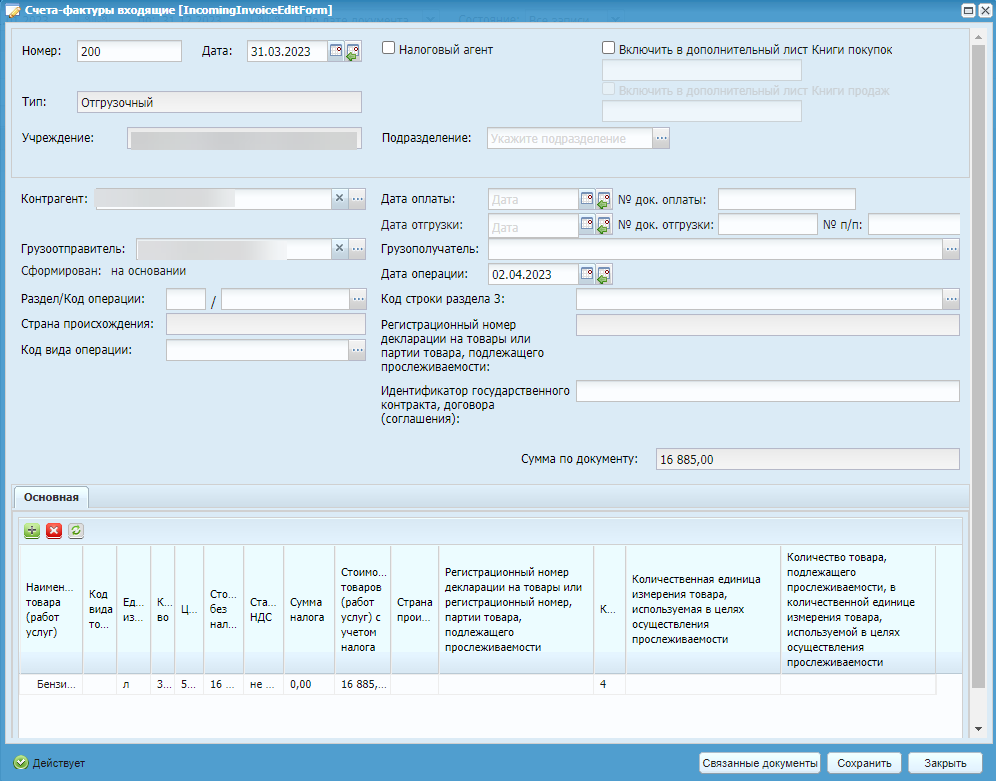Open calendar for Дата оплаты
Viewport: 996px width, 781px height.
tap(587, 199)
